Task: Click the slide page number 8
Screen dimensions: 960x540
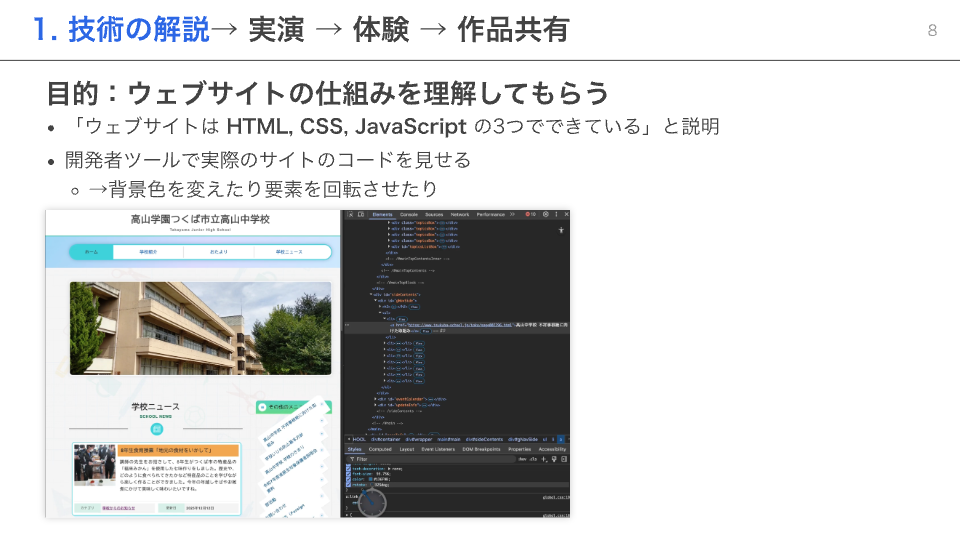Action: click(932, 30)
